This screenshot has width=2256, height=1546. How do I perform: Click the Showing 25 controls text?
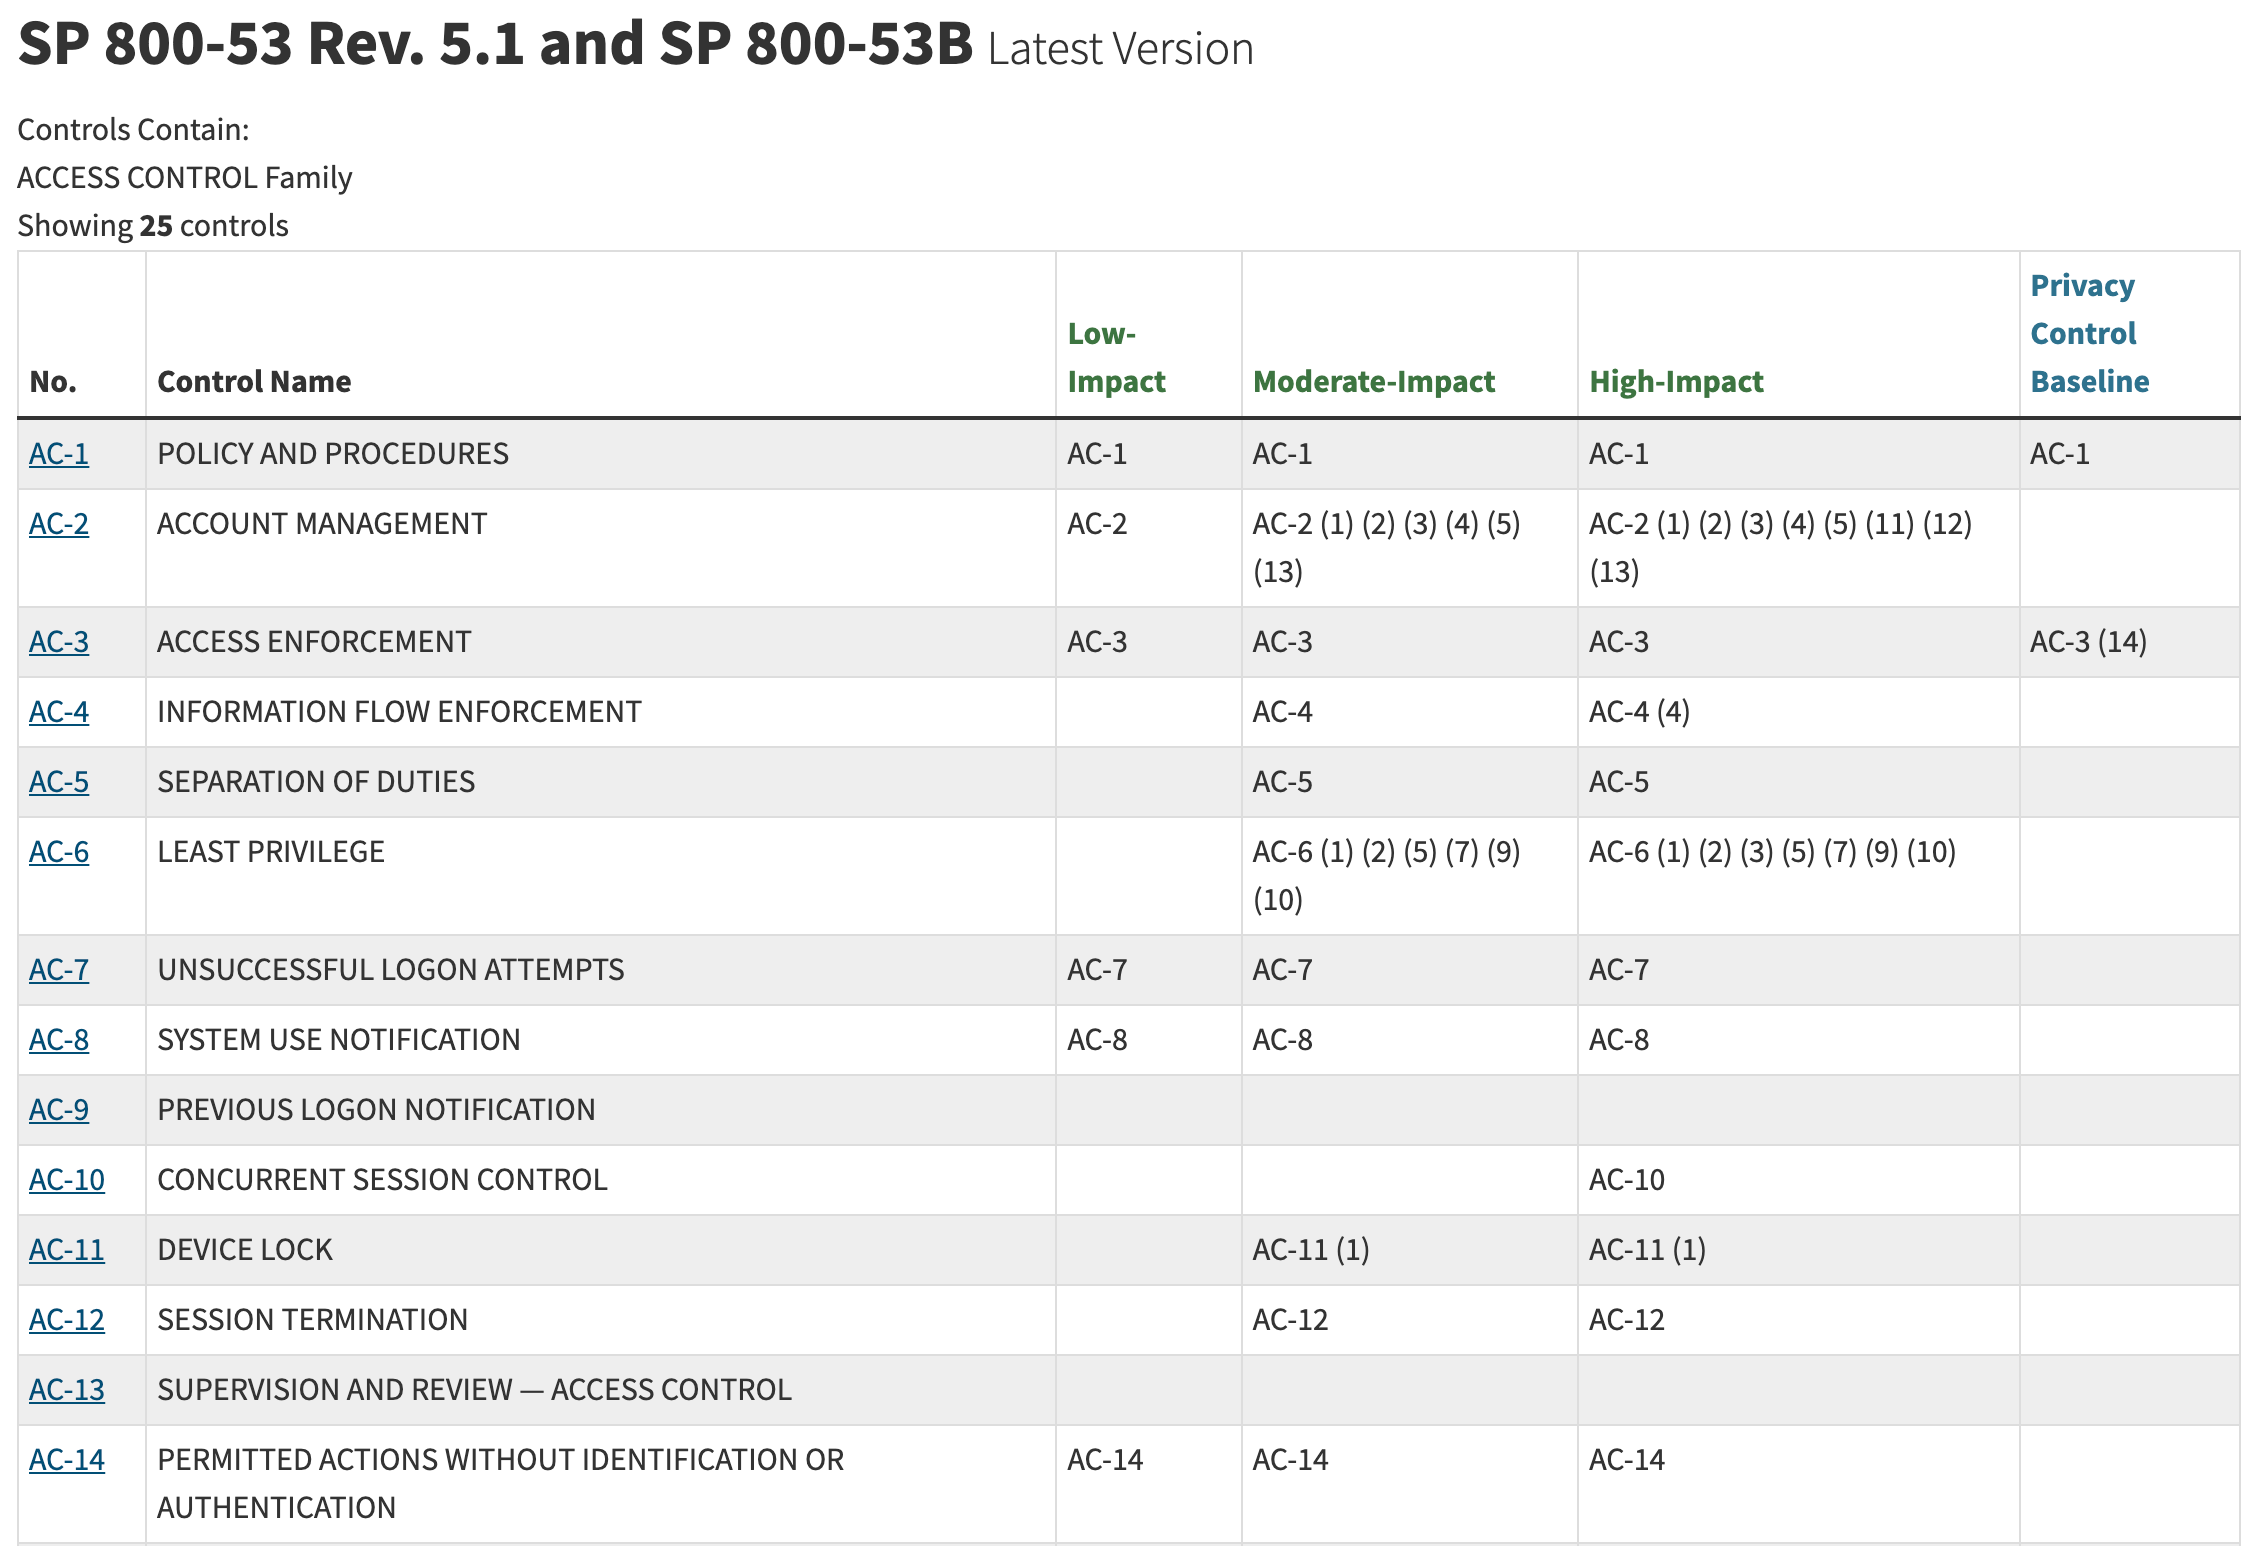point(153,225)
